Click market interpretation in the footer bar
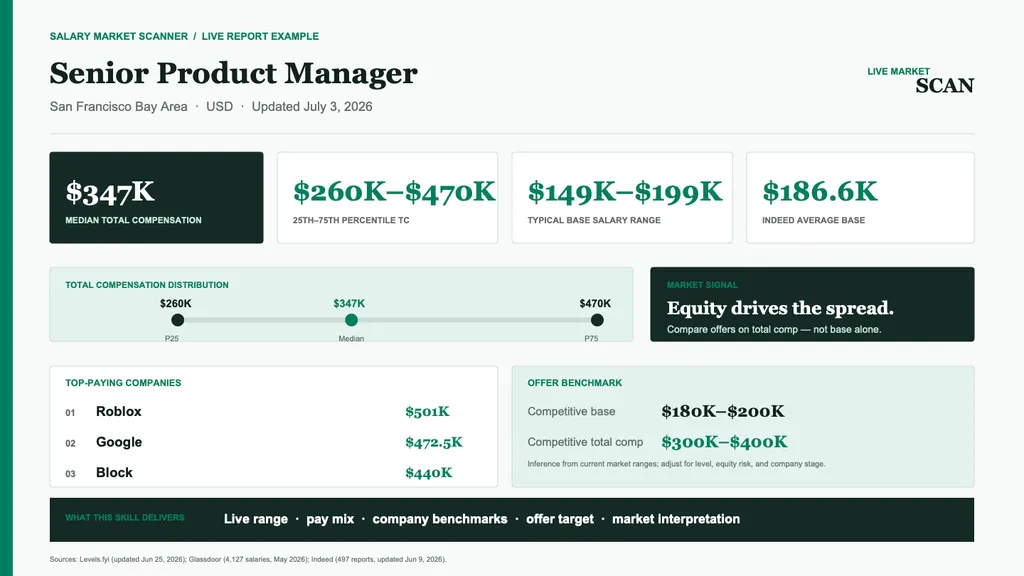Viewport: 1024px width, 576px height. [x=676, y=519]
